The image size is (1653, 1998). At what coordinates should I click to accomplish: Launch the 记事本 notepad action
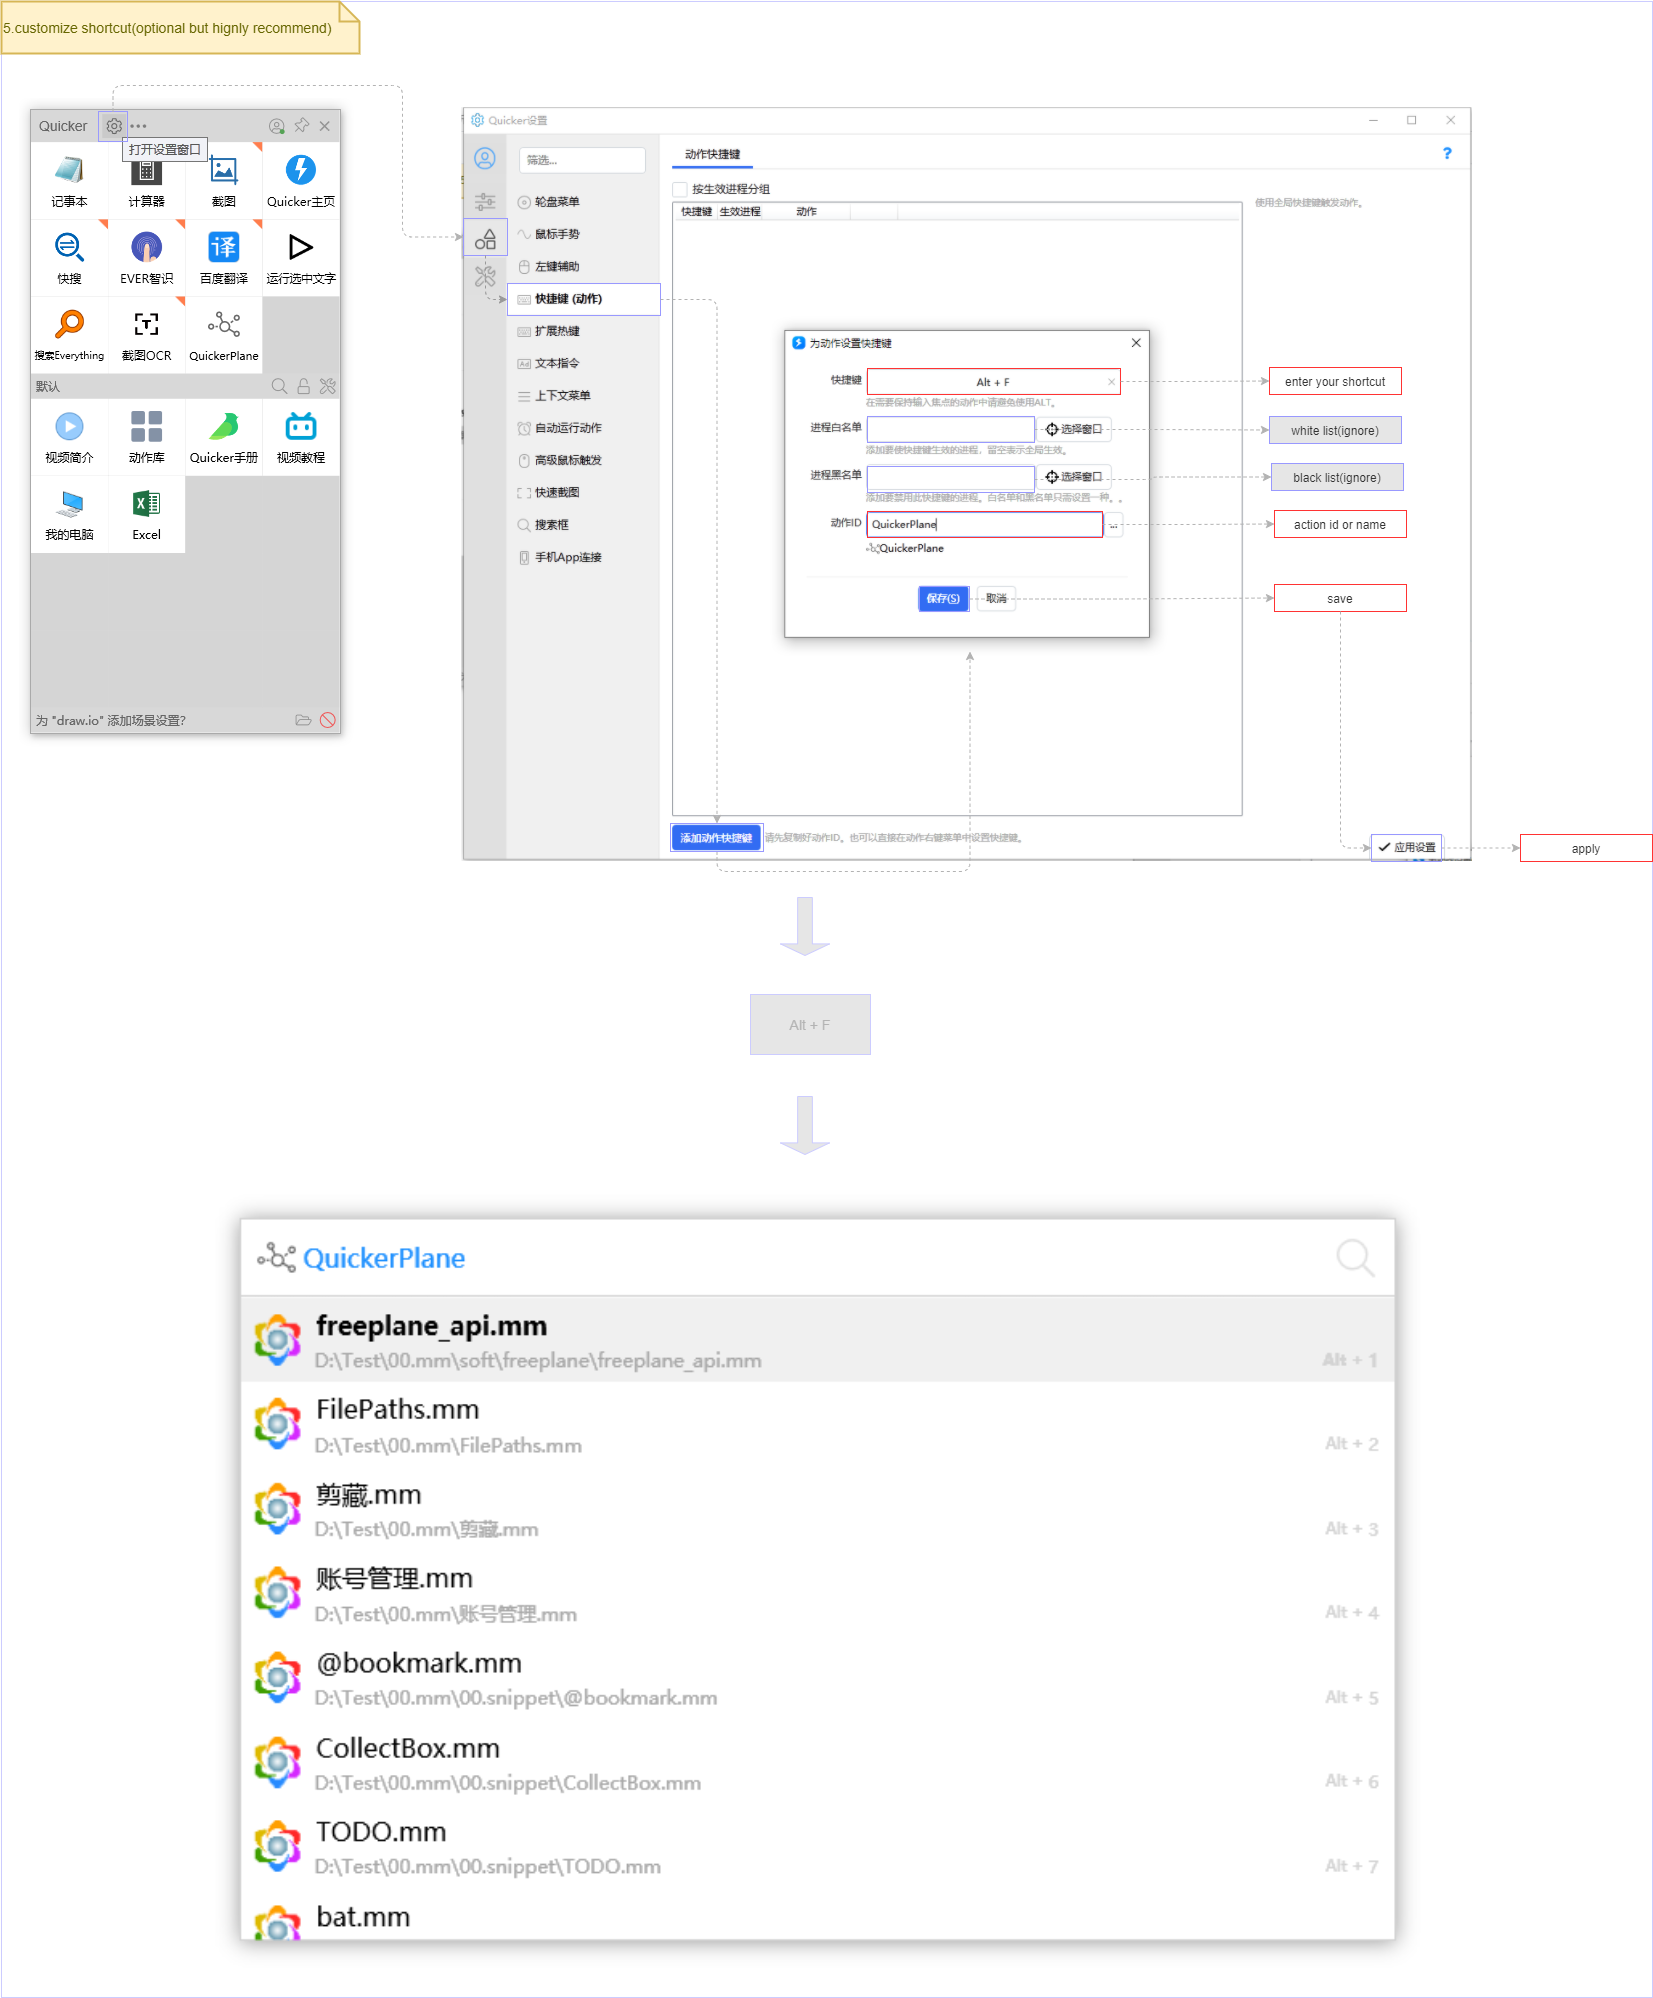pyautogui.click(x=69, y=181)
